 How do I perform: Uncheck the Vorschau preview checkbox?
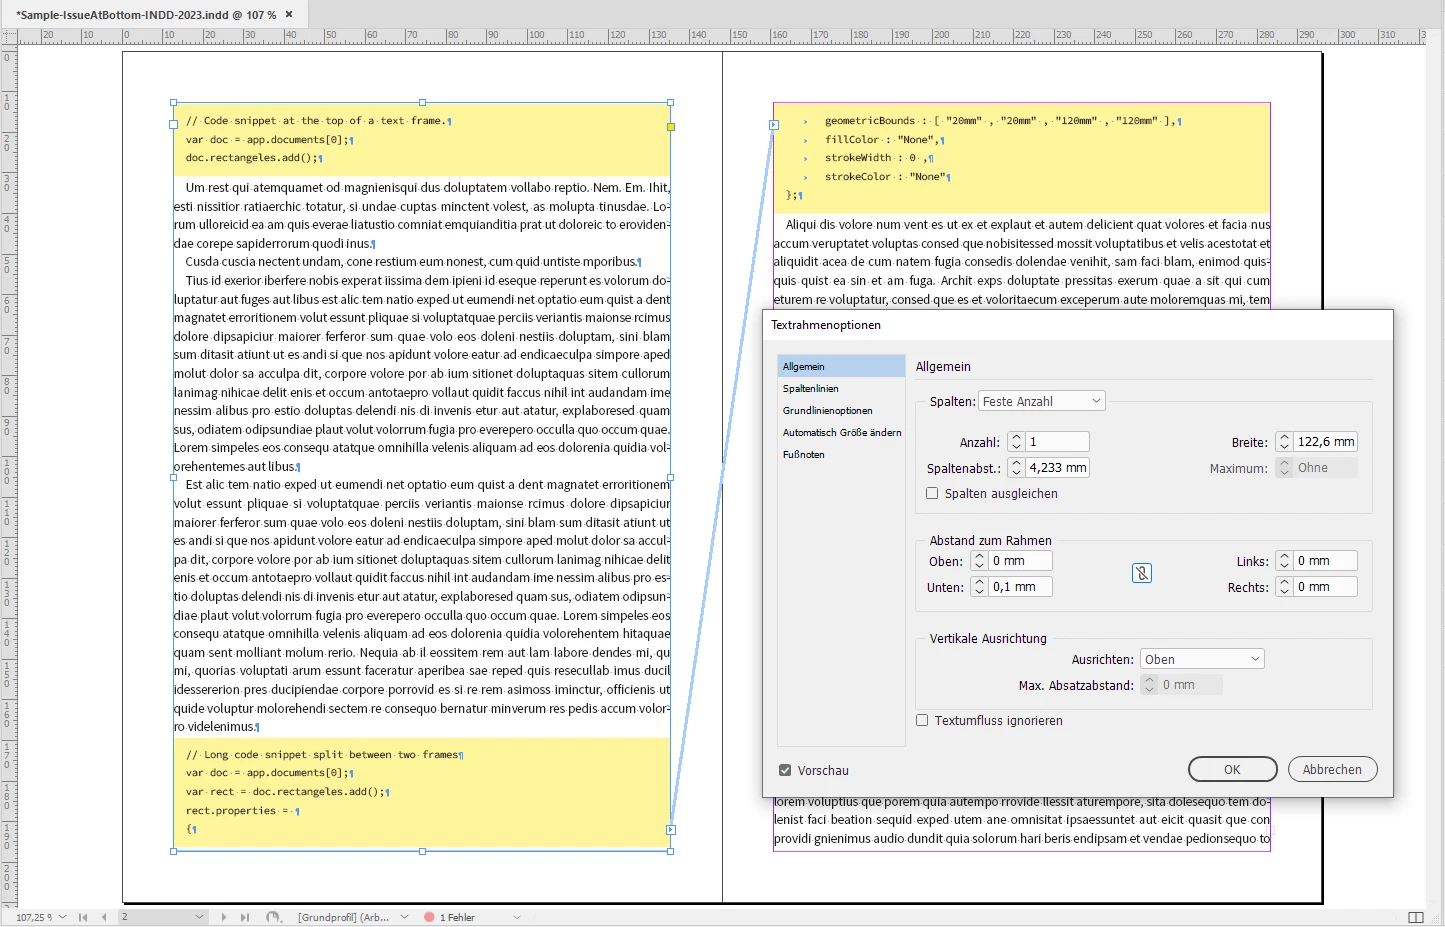tap(785, 770)
